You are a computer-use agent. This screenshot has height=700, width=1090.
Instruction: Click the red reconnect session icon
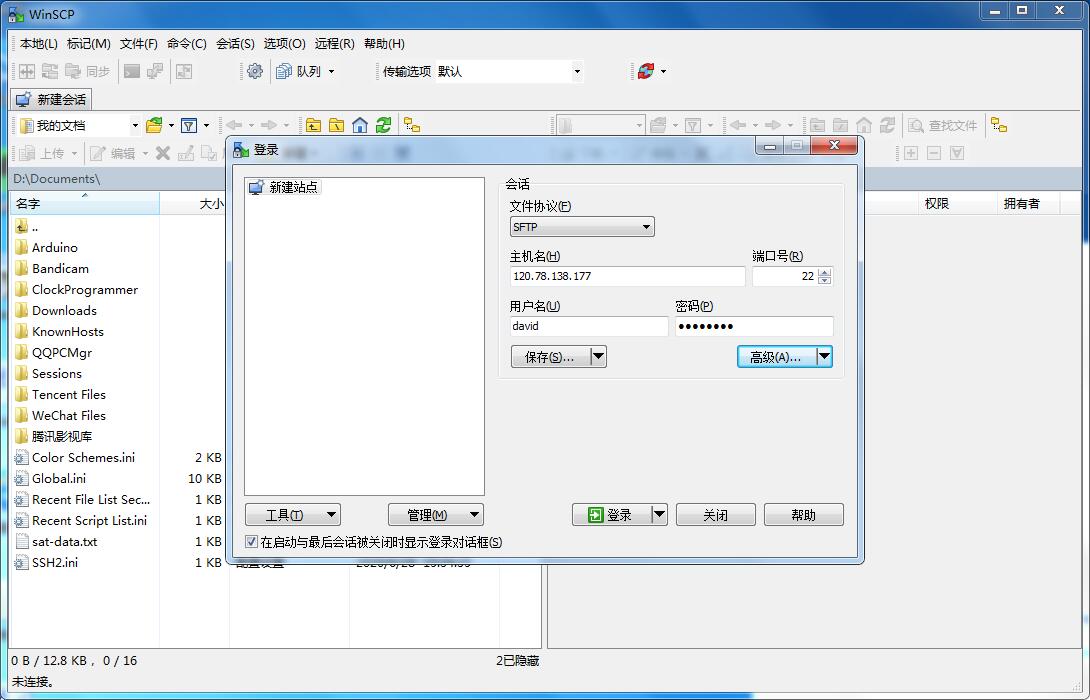646,71
